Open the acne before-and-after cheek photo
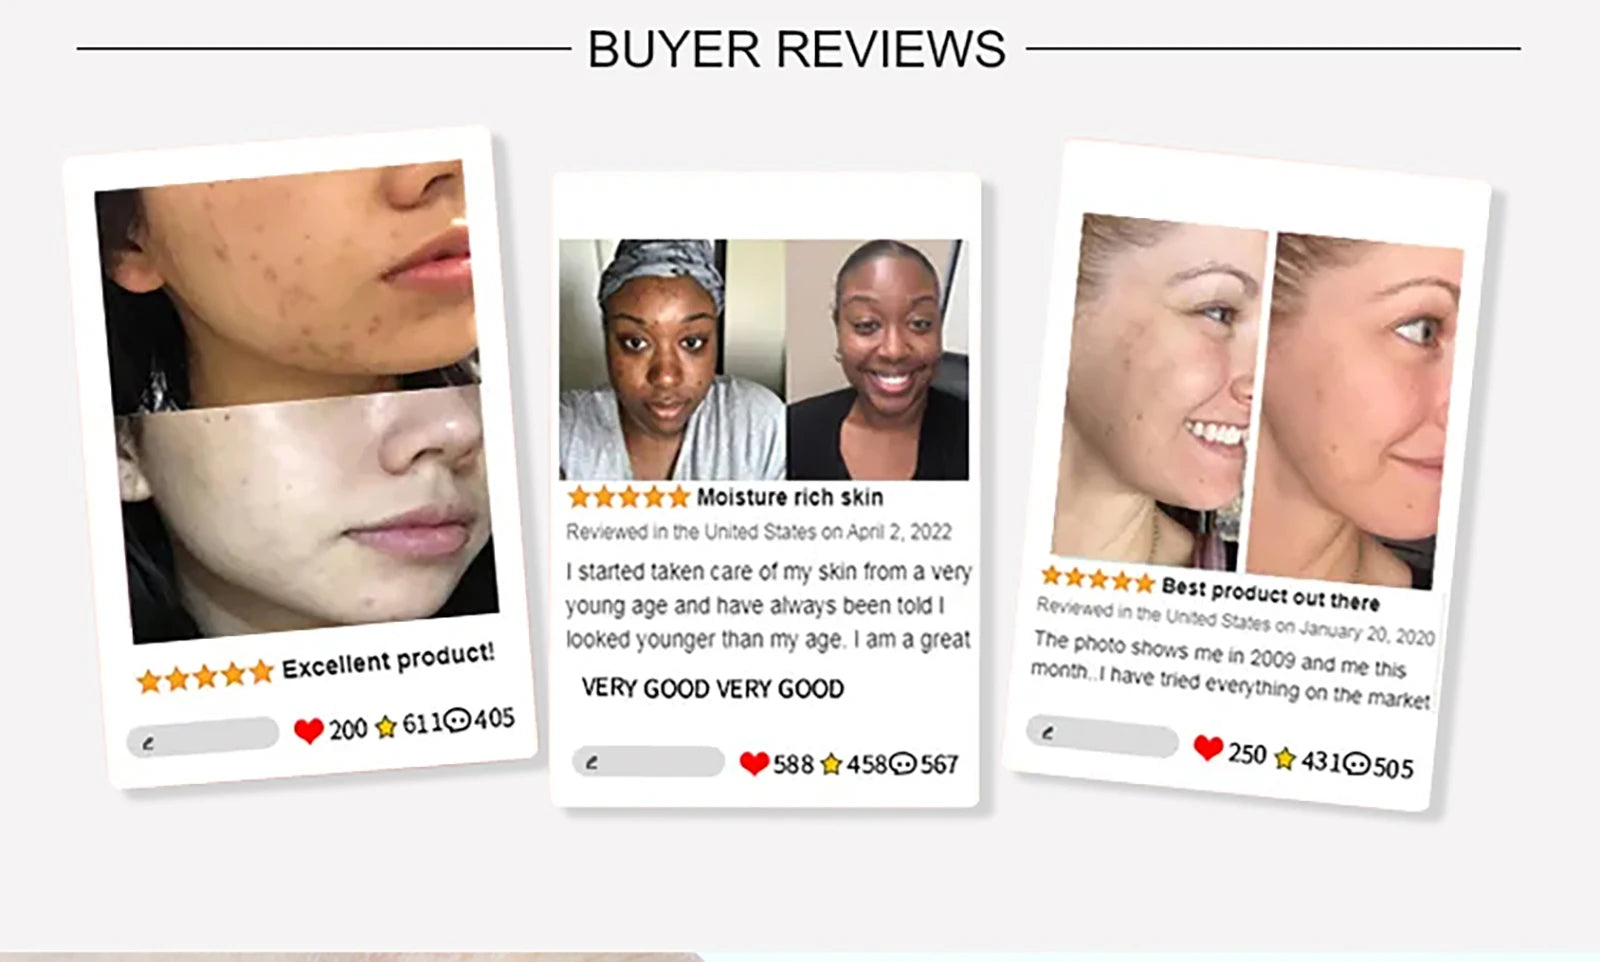 pyautogui.click(x=297, y=400)
